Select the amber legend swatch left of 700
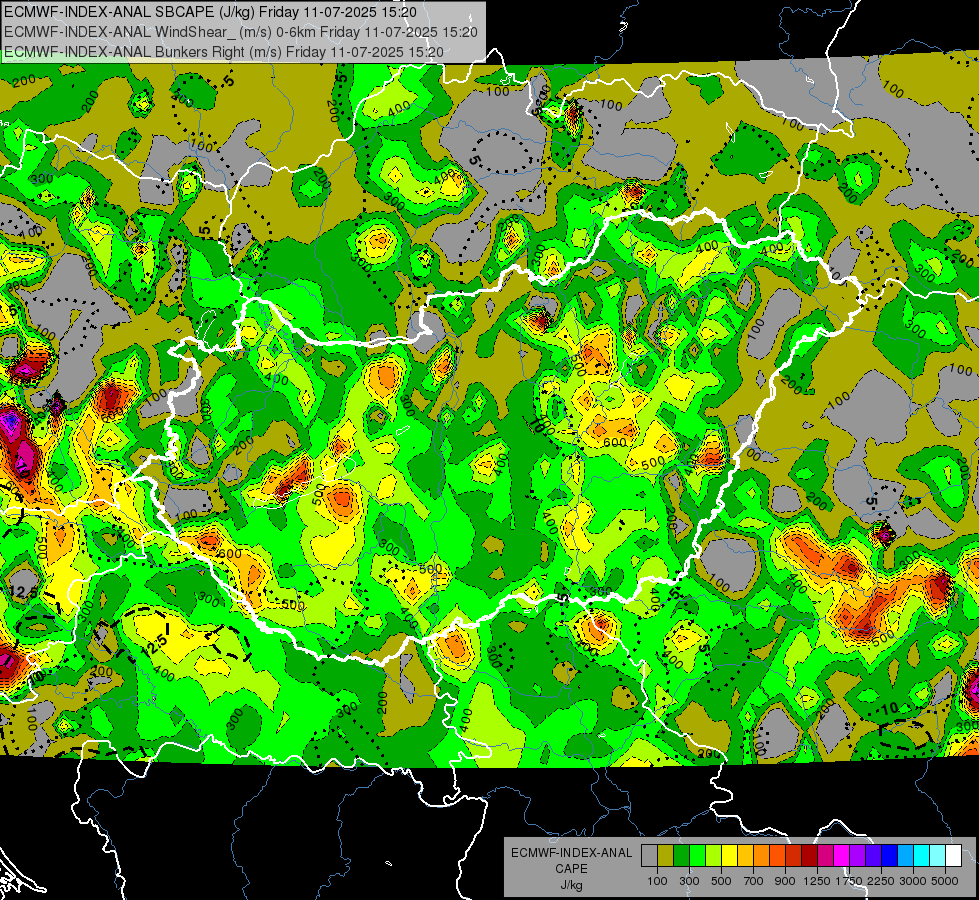 (x=745, y=856)
